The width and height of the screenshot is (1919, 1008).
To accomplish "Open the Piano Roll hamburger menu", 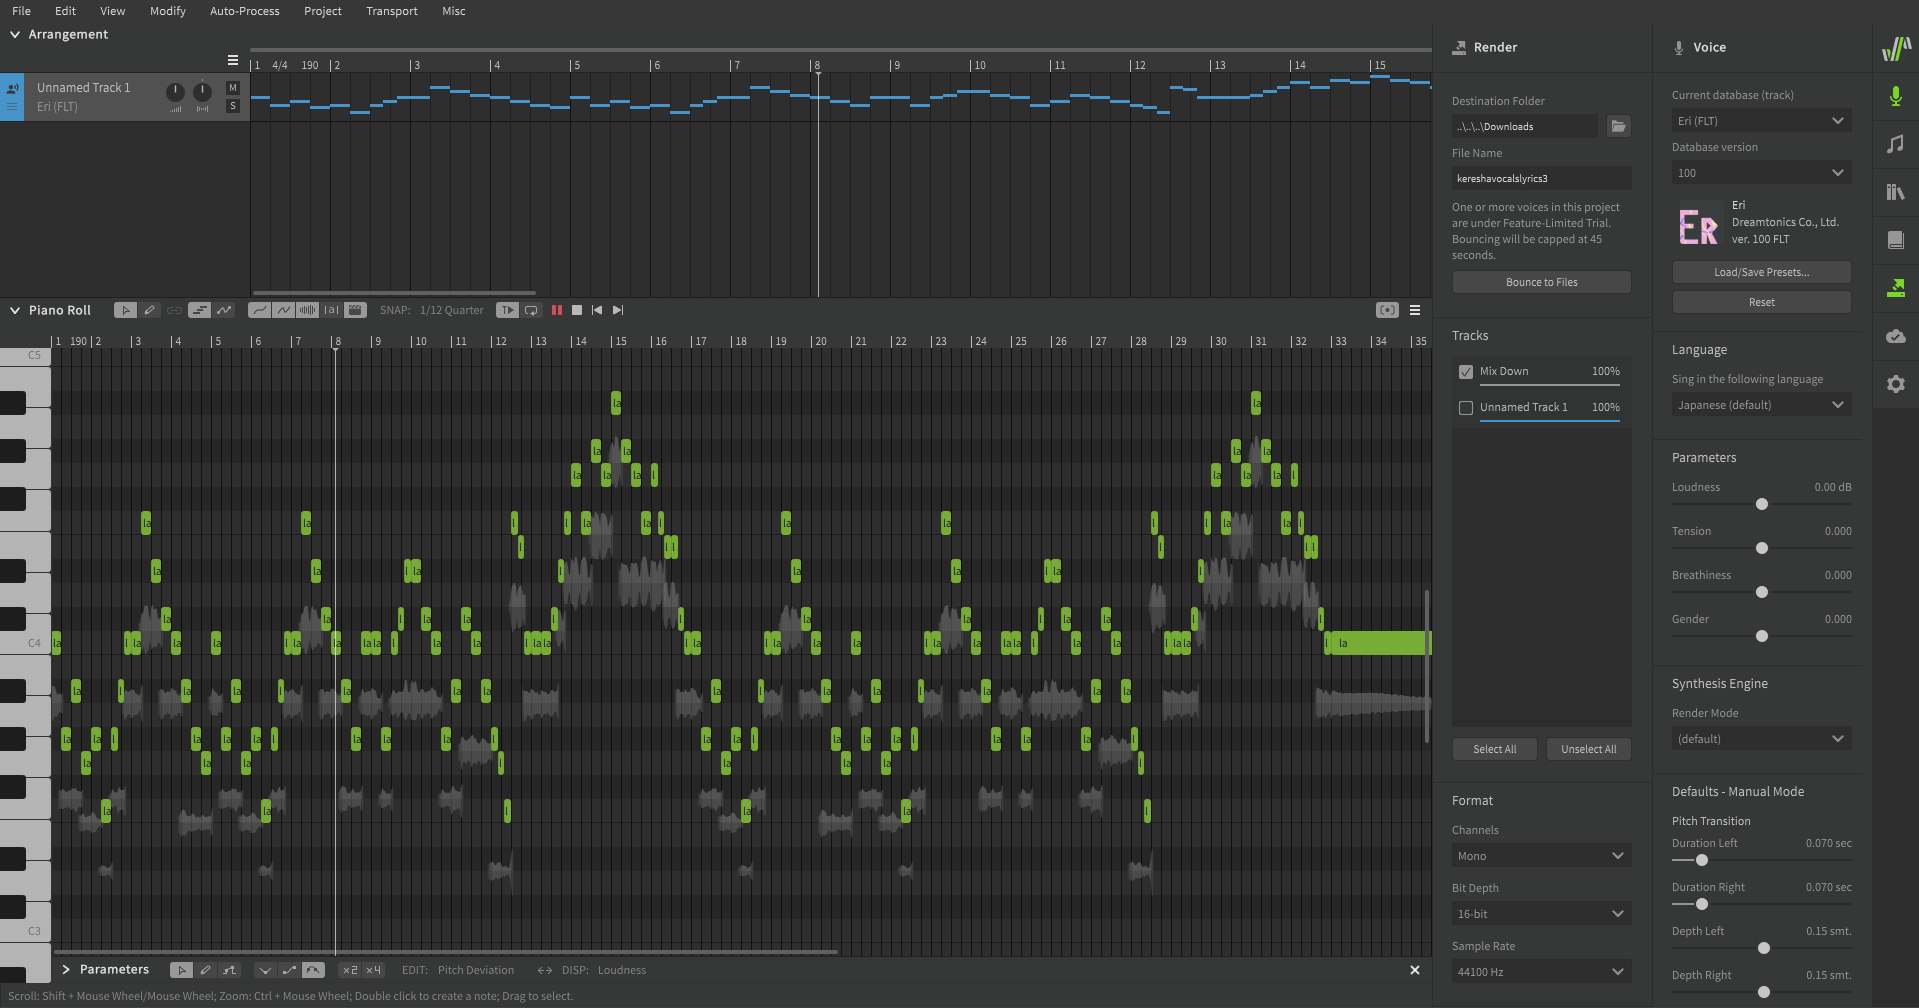I will 1415,310.
